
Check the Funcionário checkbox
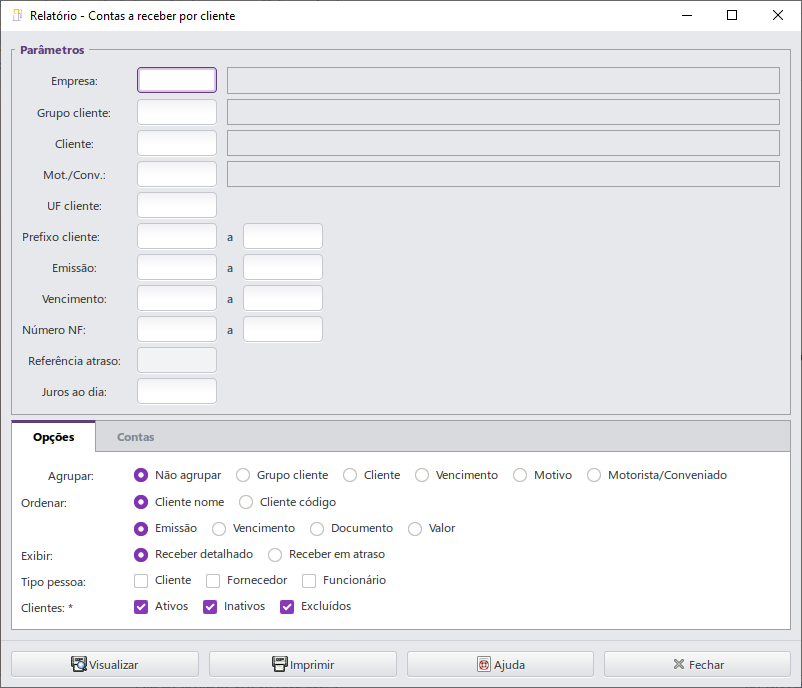(309, 581)
